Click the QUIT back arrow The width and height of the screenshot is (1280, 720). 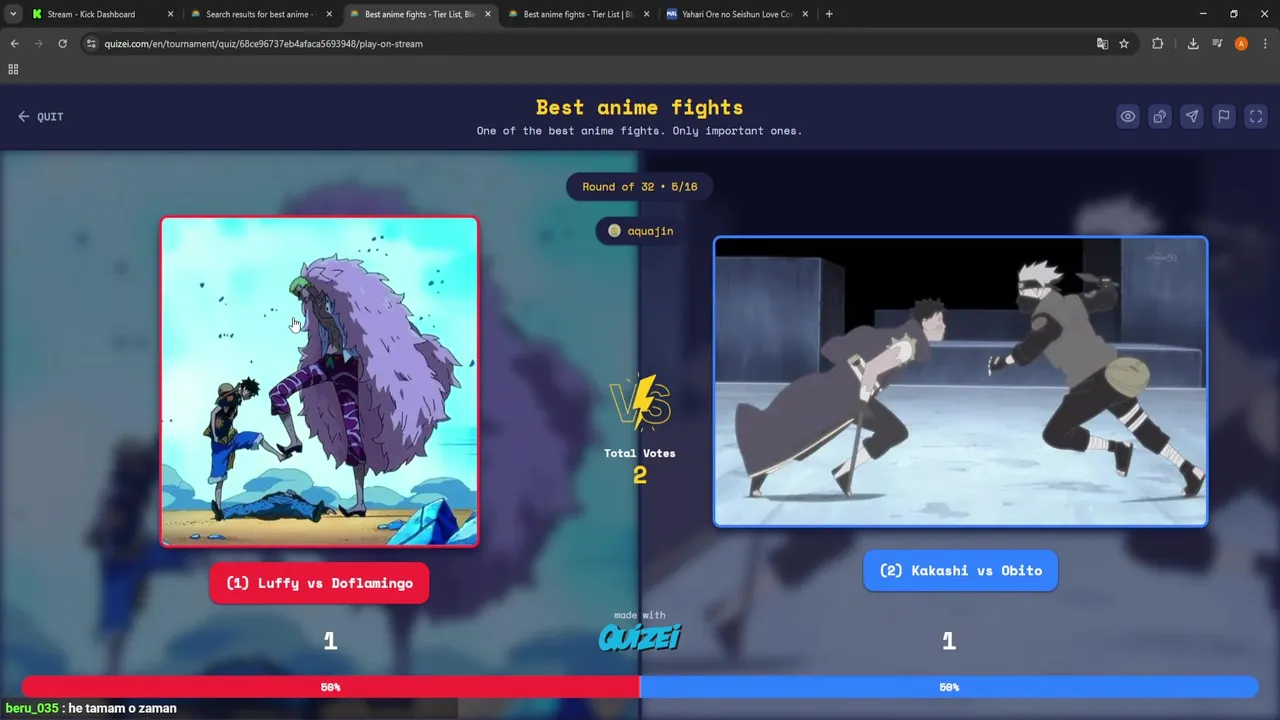click(24, 116)
